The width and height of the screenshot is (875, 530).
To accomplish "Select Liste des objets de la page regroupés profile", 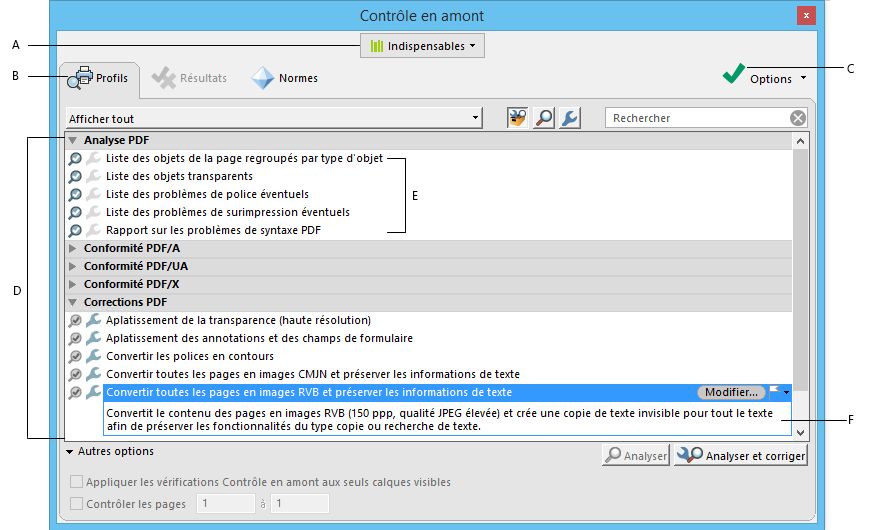I will [244, 158].
